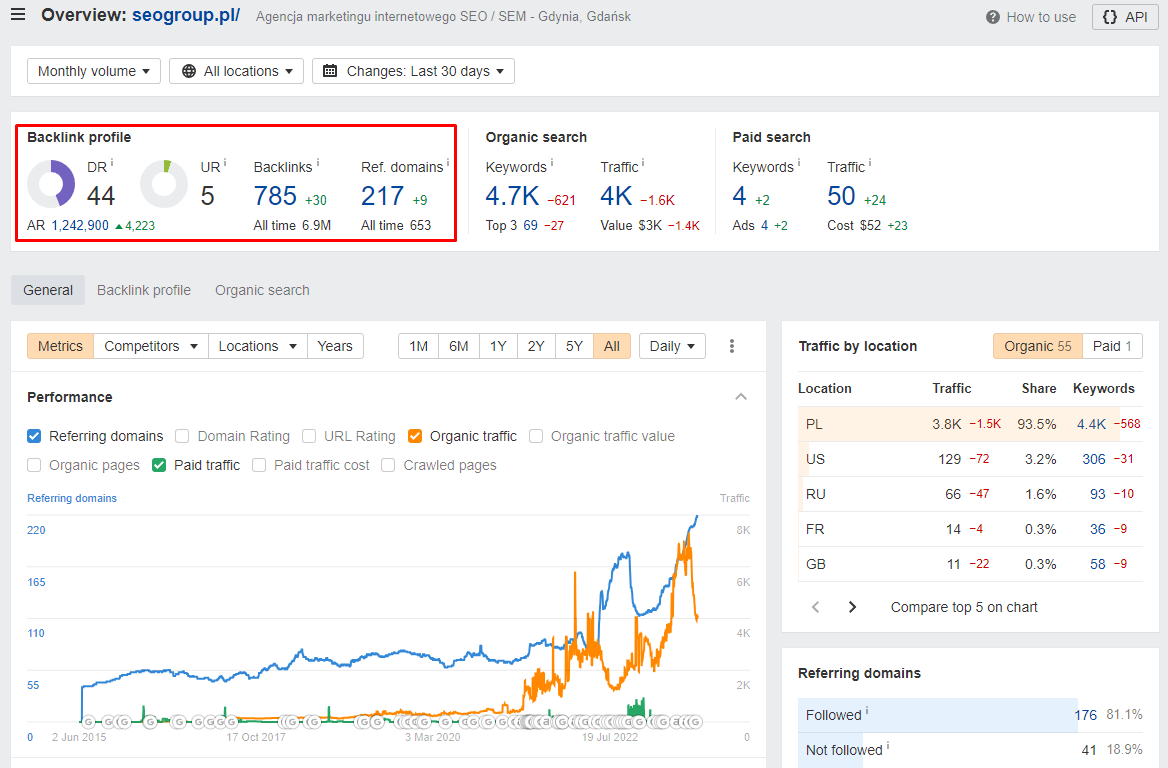Screen dimensions: 1168x768
Task: Uncheck Referring domains checkbox
Action: click(34, 437)
